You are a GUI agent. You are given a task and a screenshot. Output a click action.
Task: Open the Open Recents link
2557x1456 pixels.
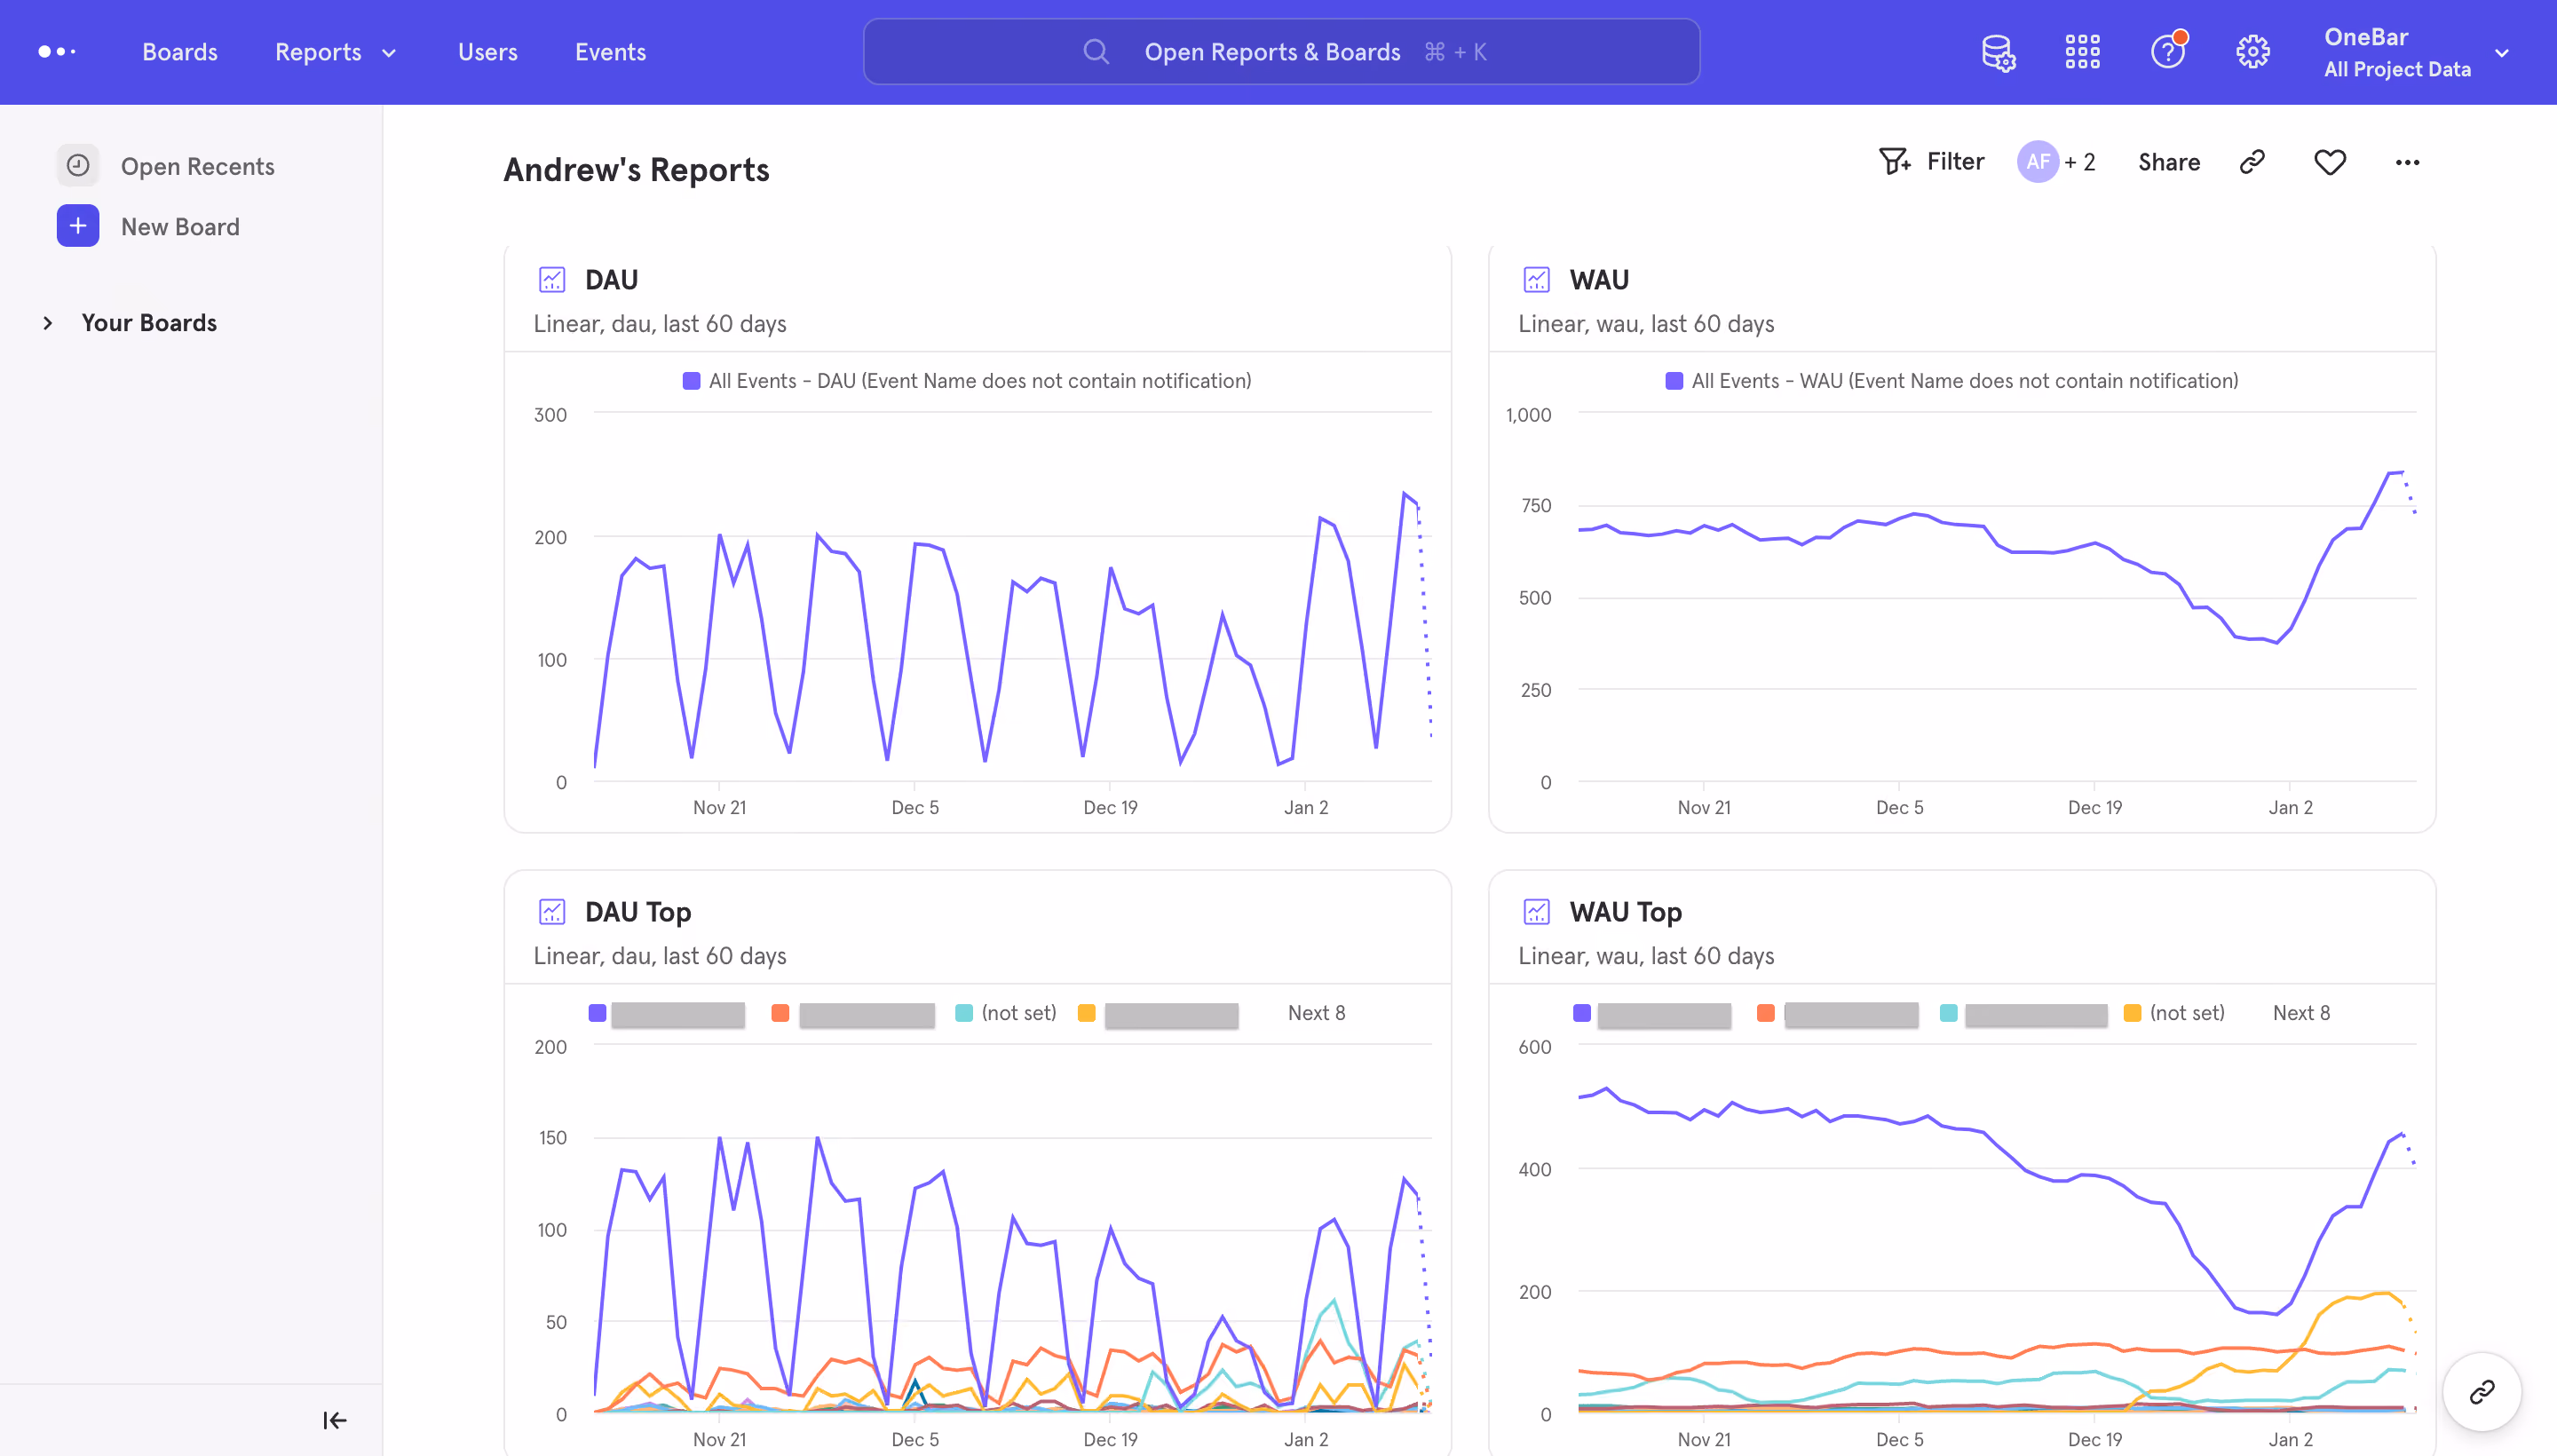[x=197, y=166]
